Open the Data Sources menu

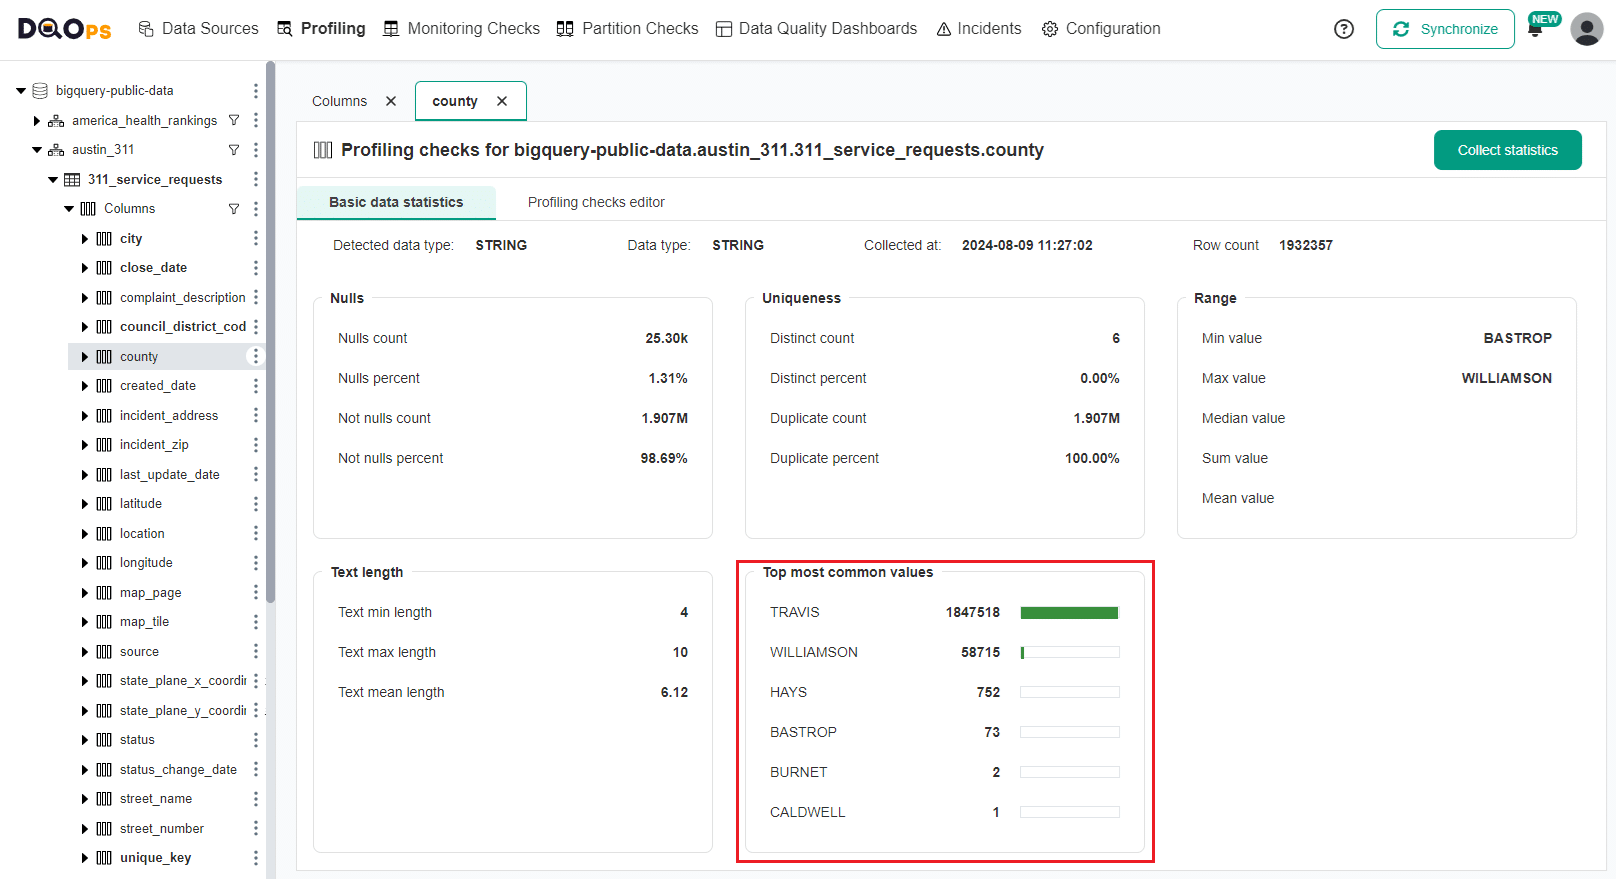[x=198, y=29]
